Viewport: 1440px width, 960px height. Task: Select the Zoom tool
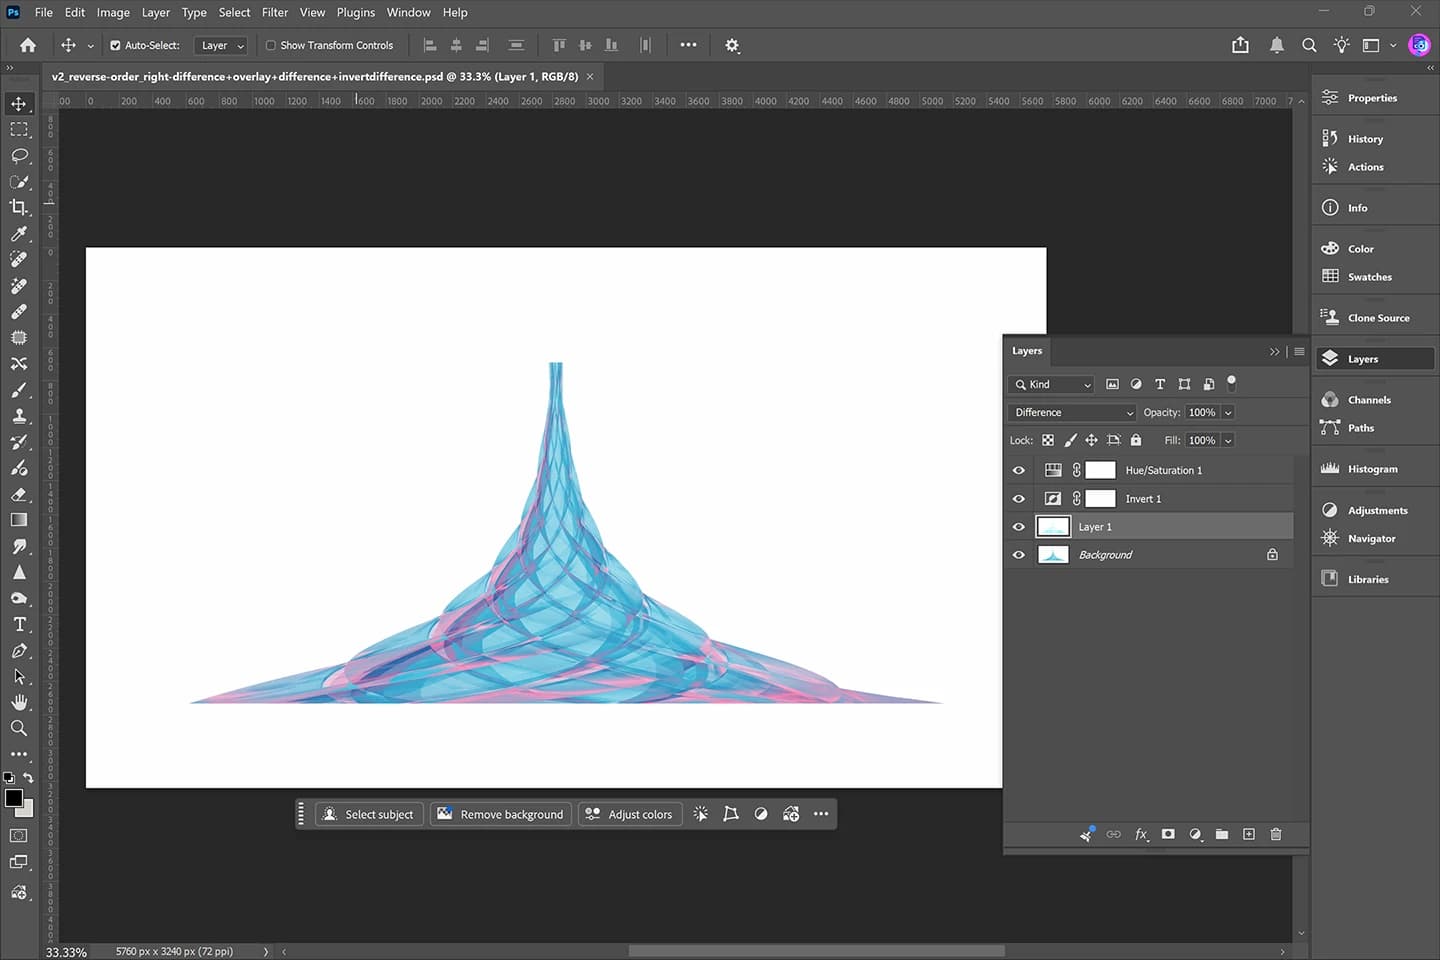(x=19, y=728)
